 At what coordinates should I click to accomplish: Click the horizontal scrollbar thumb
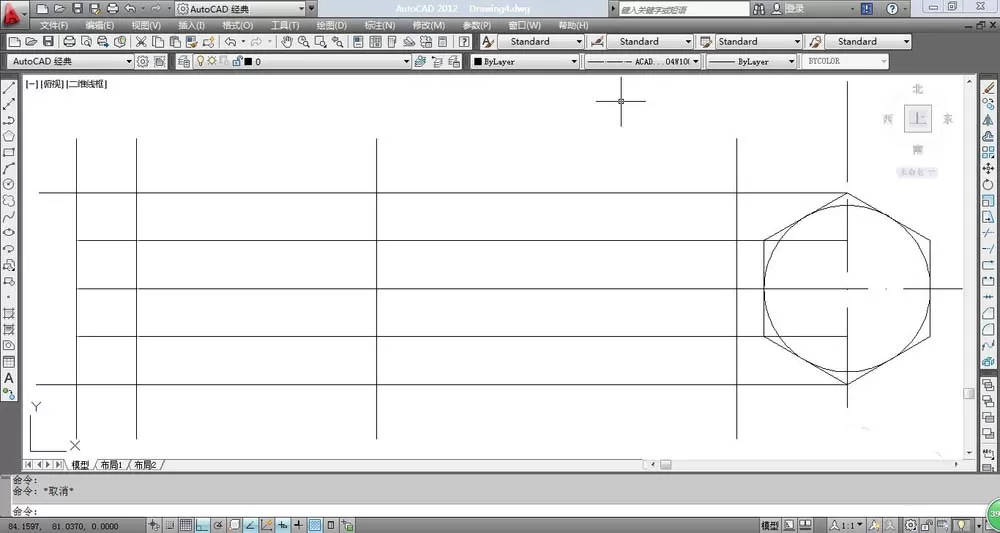pyautogui.click(x=665, y=465)
